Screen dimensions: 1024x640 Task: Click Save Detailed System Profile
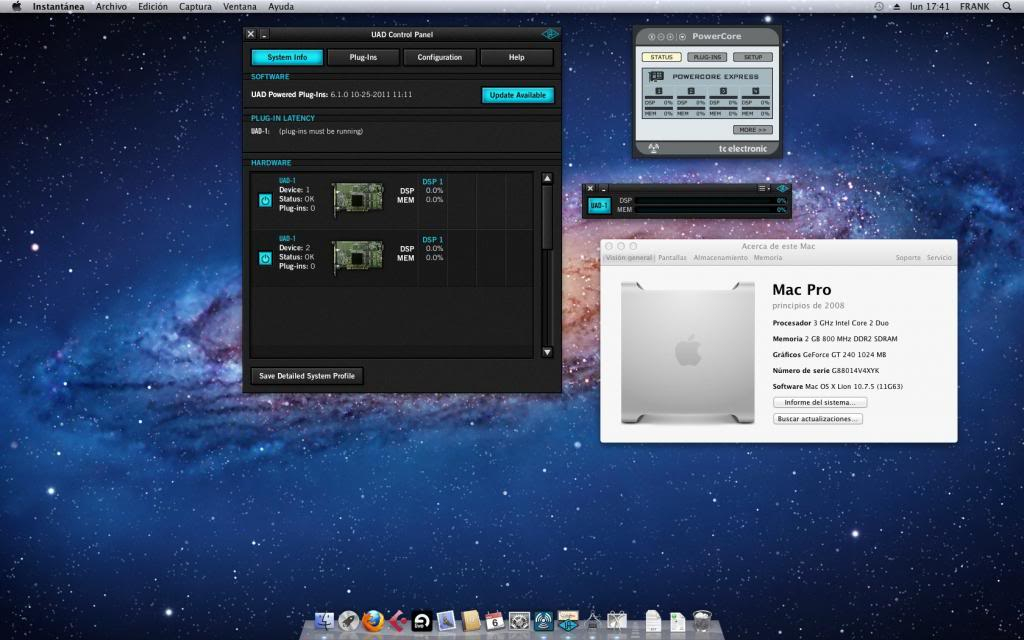(x=307, y=376)
